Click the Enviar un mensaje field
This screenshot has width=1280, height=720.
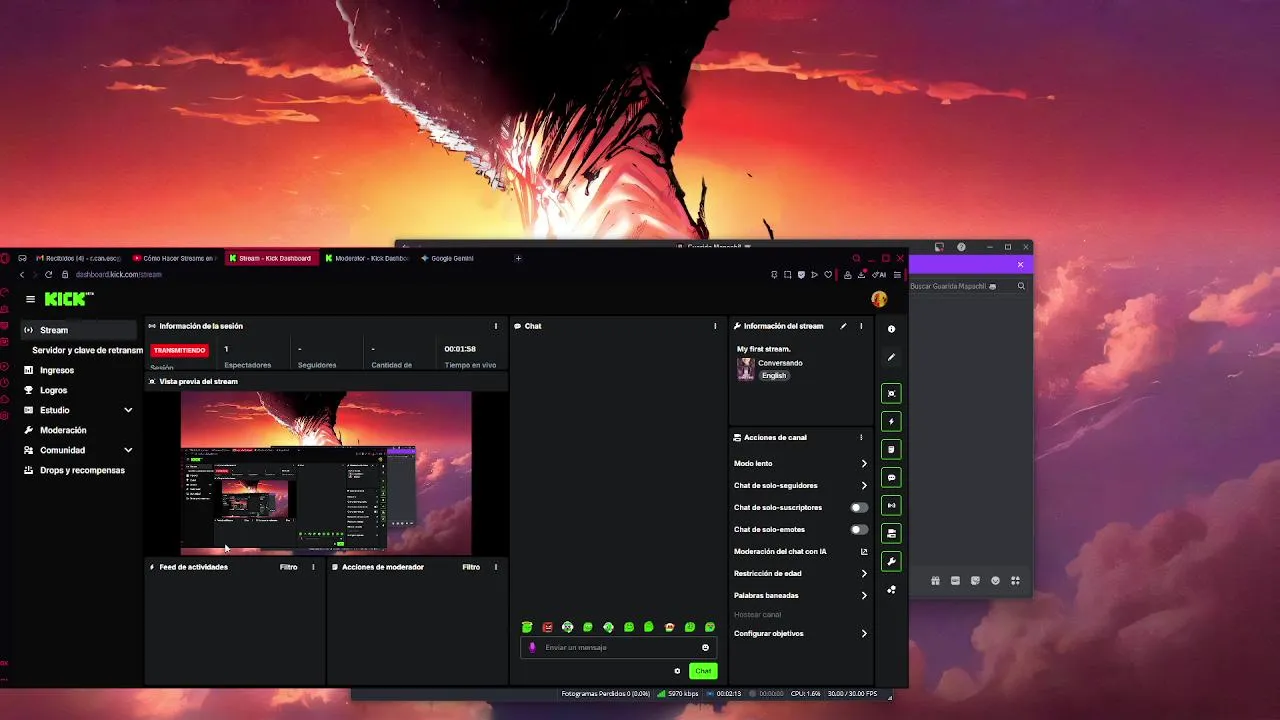617,647
